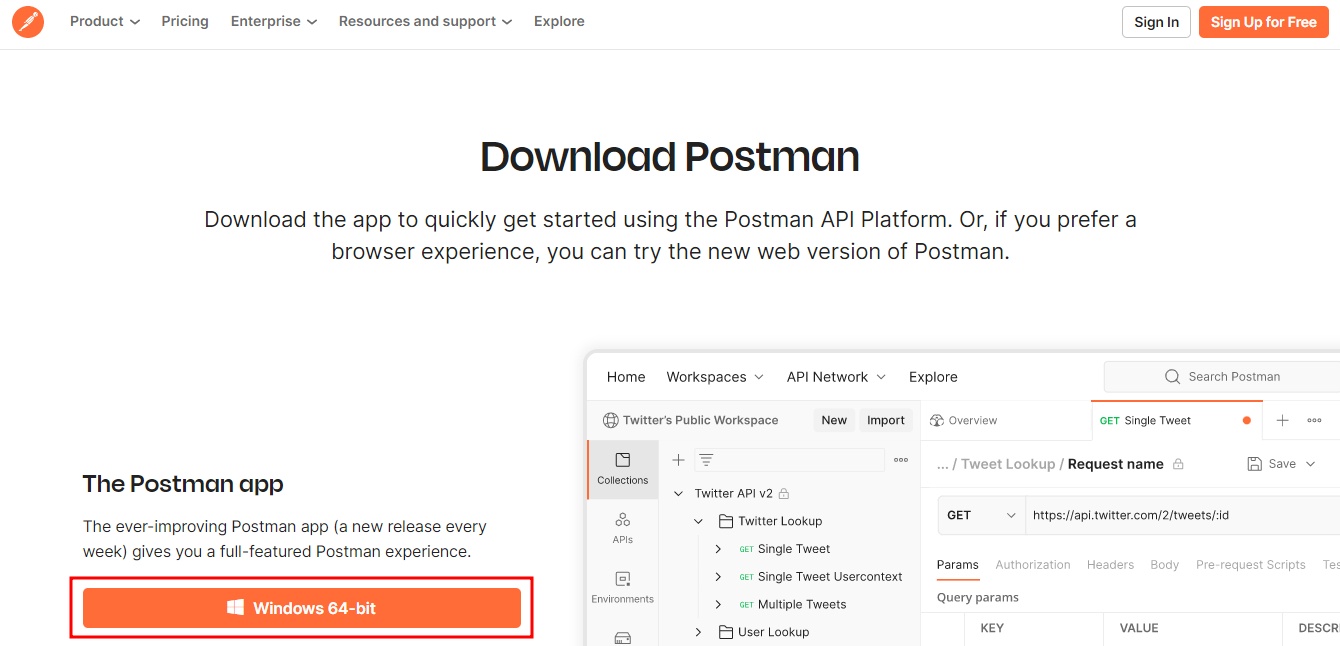The width and height of the screenshot is (1340, 646).
Task: Switch to the Authorization tab
Action: [1033, 565]
